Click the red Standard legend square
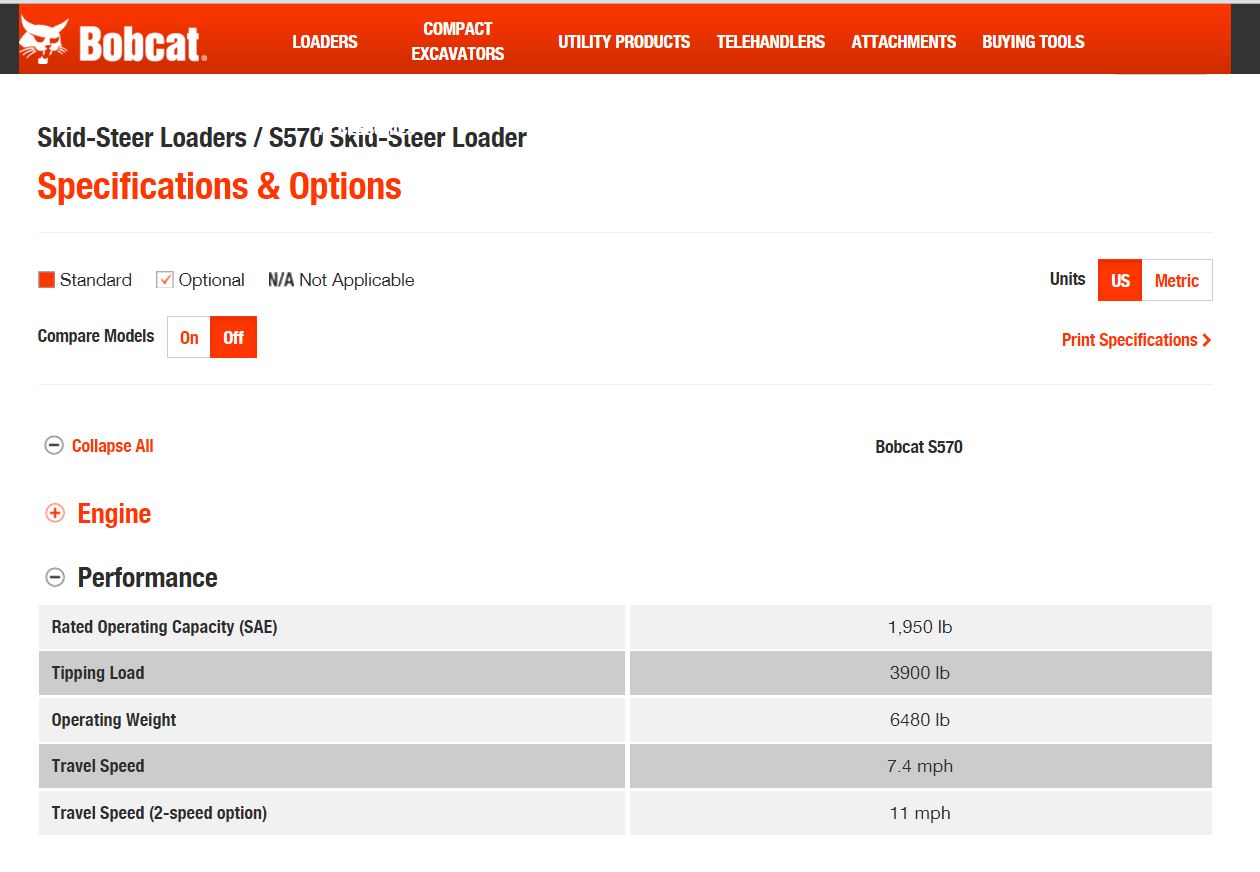The width and height of the screenshot is (1260, 872). click(46, 280)
